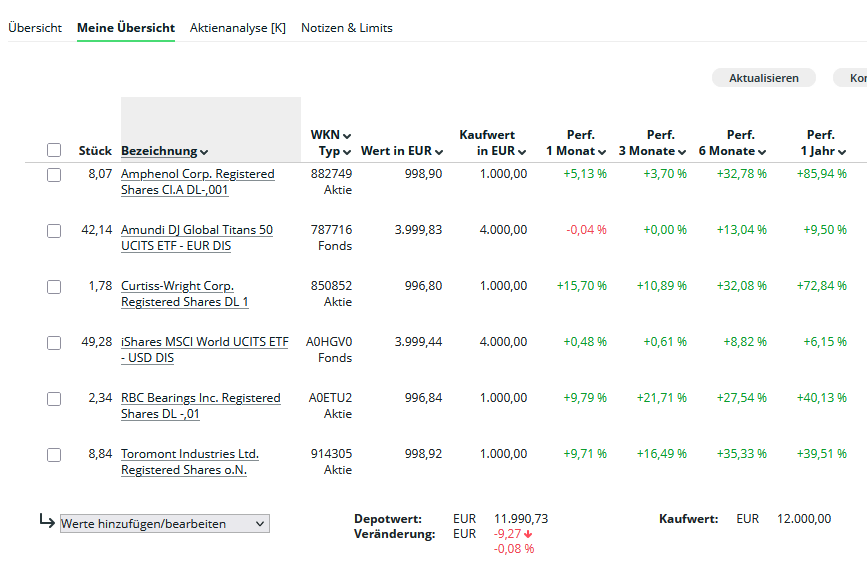Click Wert value 3.999,44

pyautogui.click(x=419, y=342)
